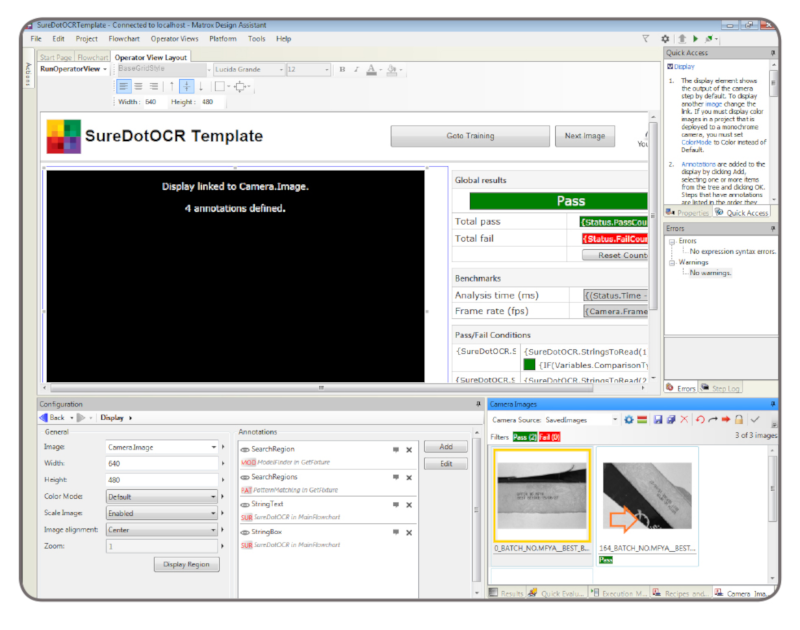Click the red-green bars icon in Camera Images
The height and width of the screenshot is (630, 800).
(642, 419)
